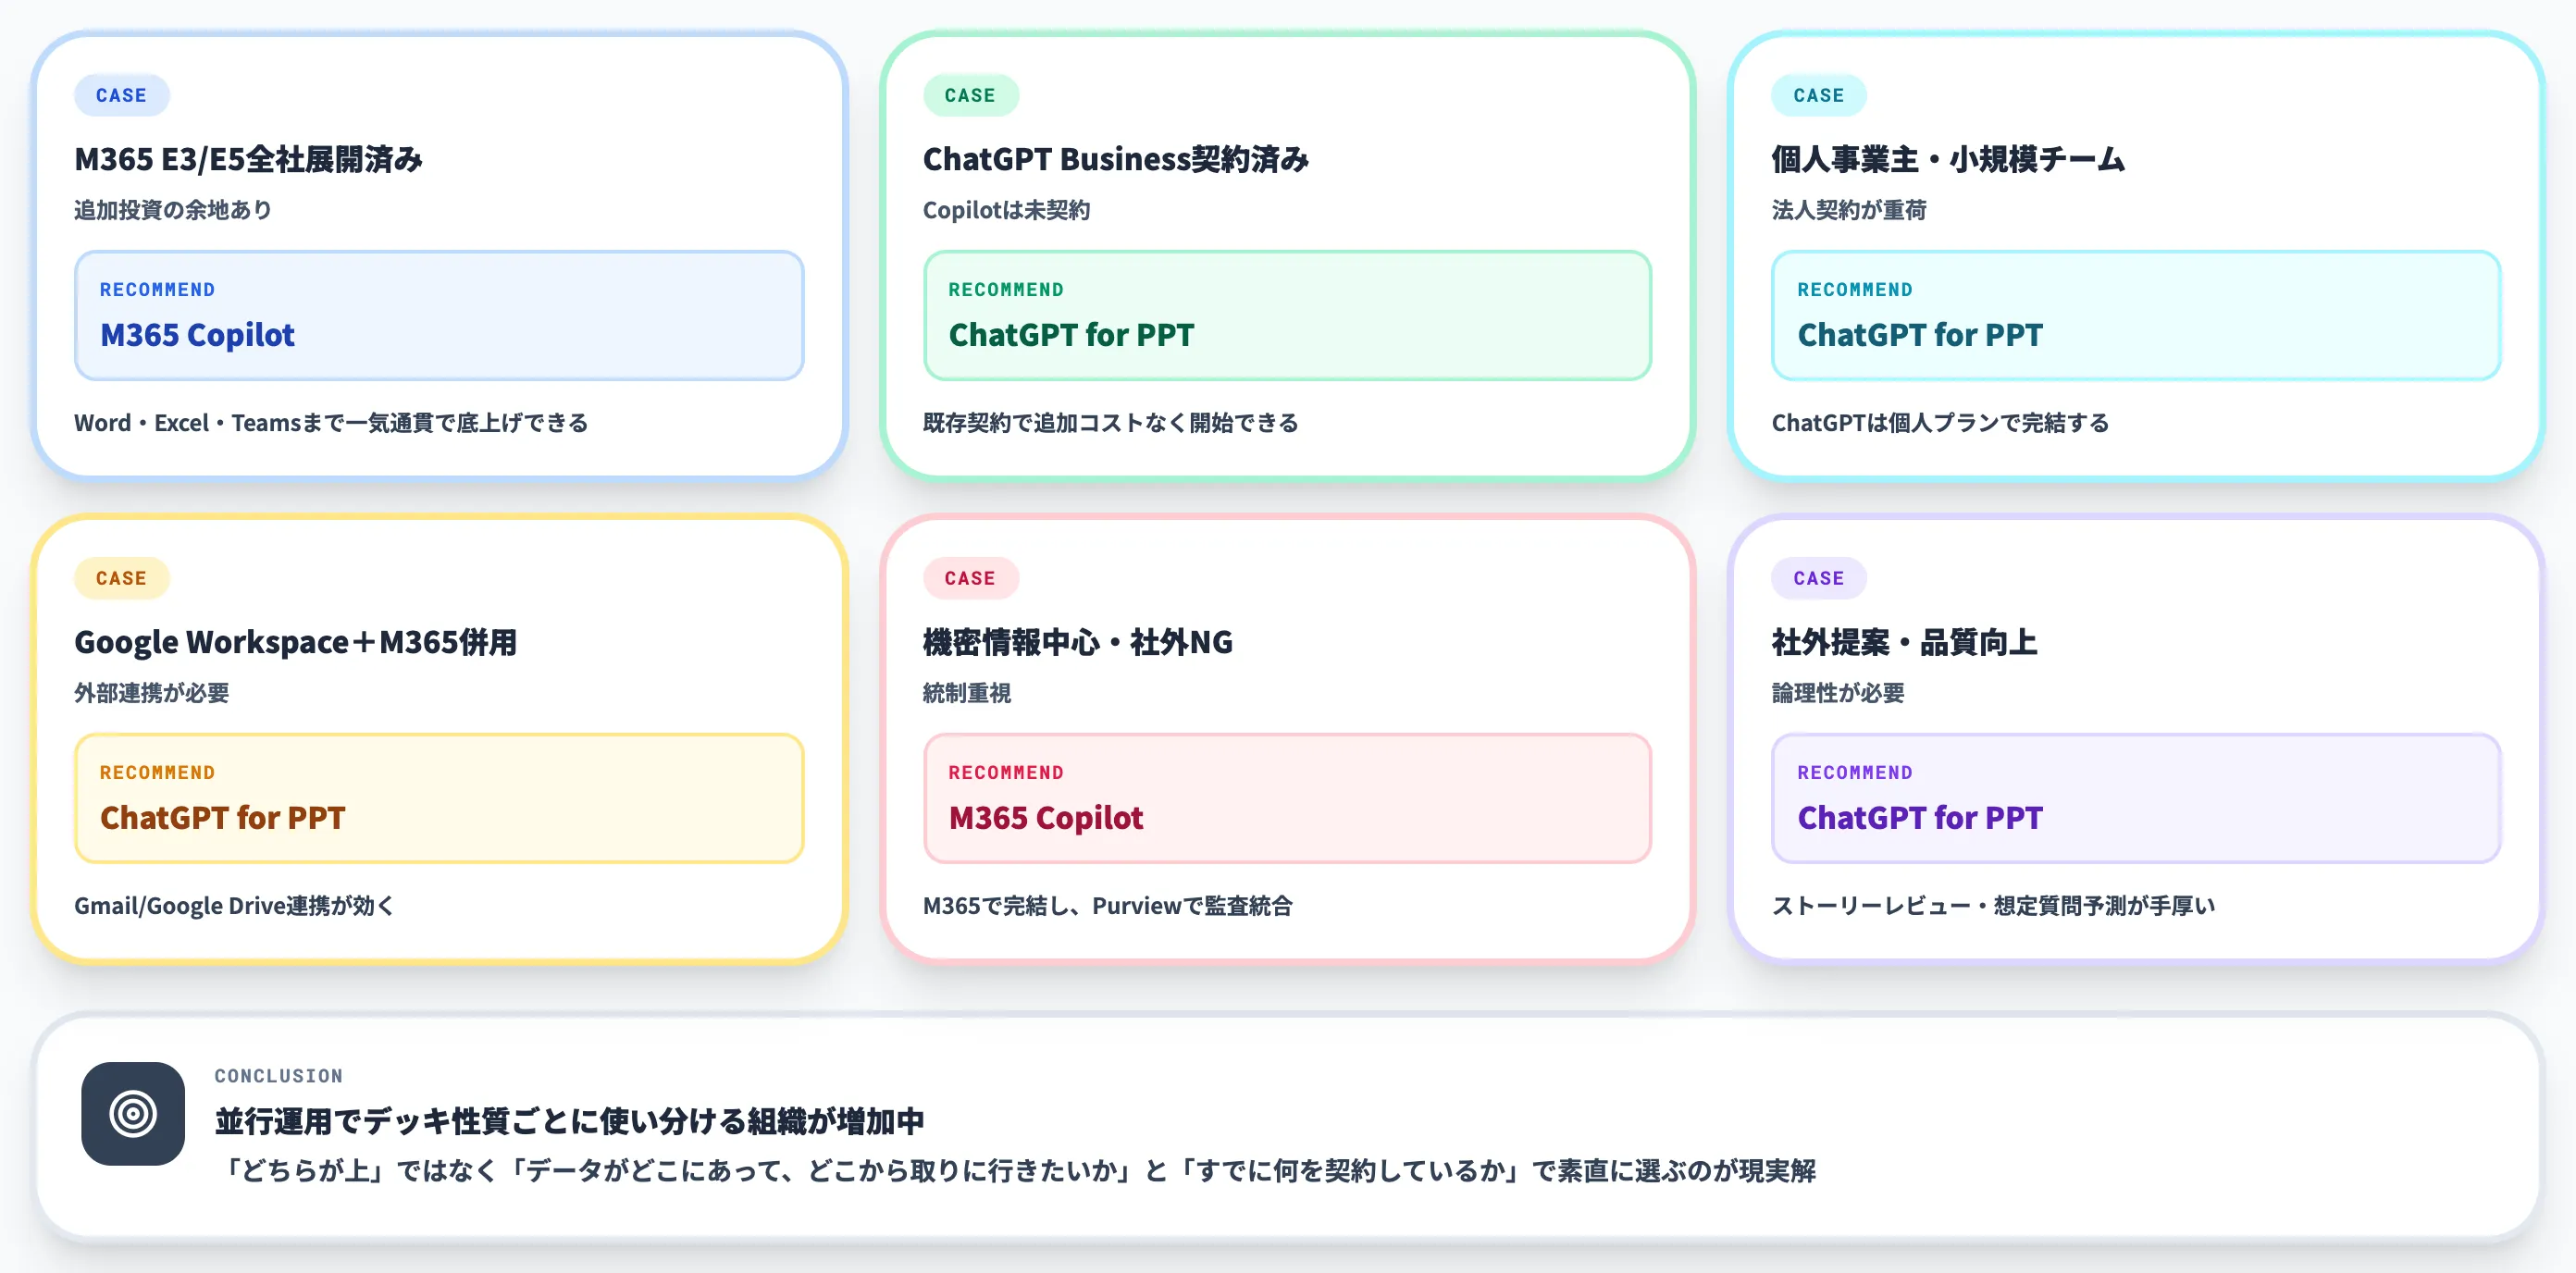Select yellow ChatGPT for PPT recommendation box

coord(439,798)
